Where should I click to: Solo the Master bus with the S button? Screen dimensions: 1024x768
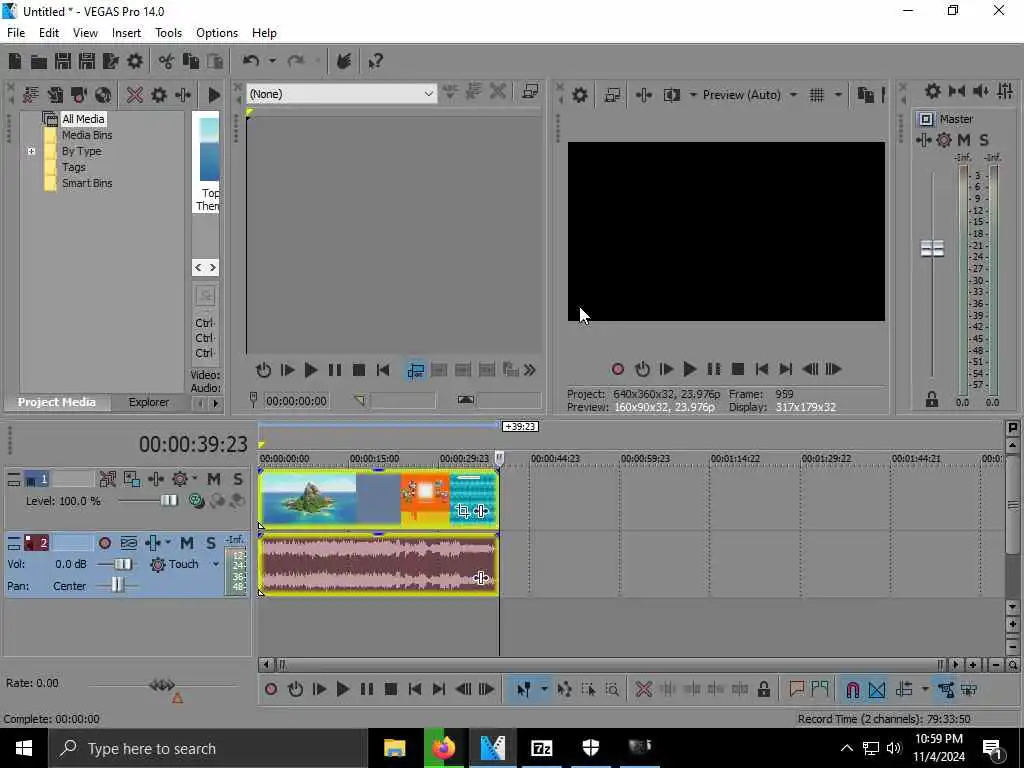coord(984,140)
